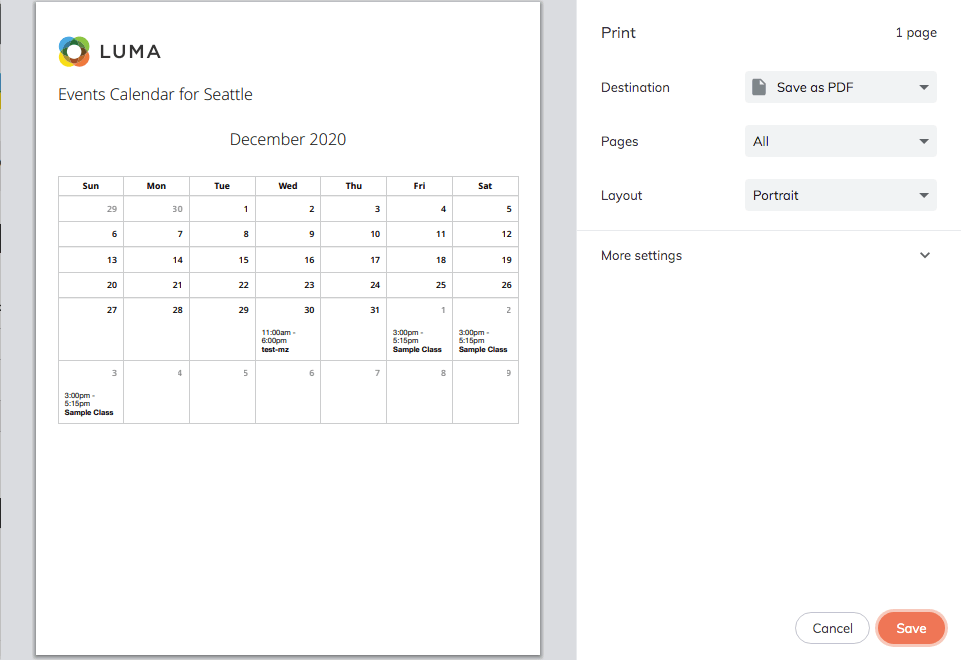The width and height of the screenshot is (961, 660).
Task: Open the Layout dropdown set to Portrait
Action: (840, 195)
